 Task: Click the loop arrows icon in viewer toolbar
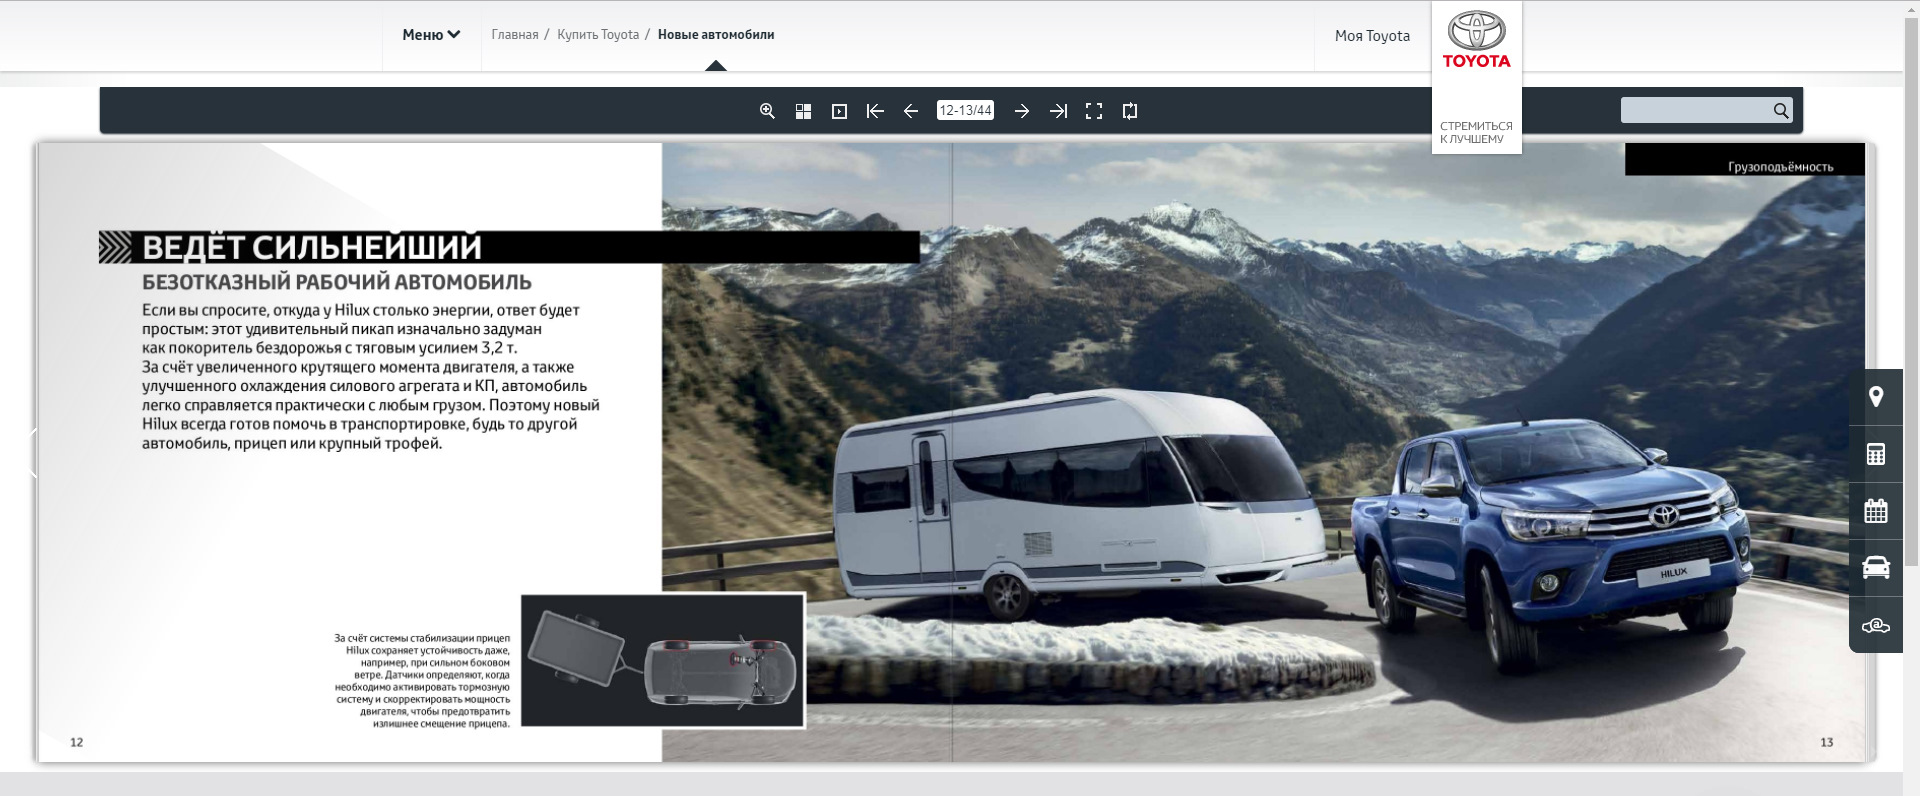(1130, 111)
